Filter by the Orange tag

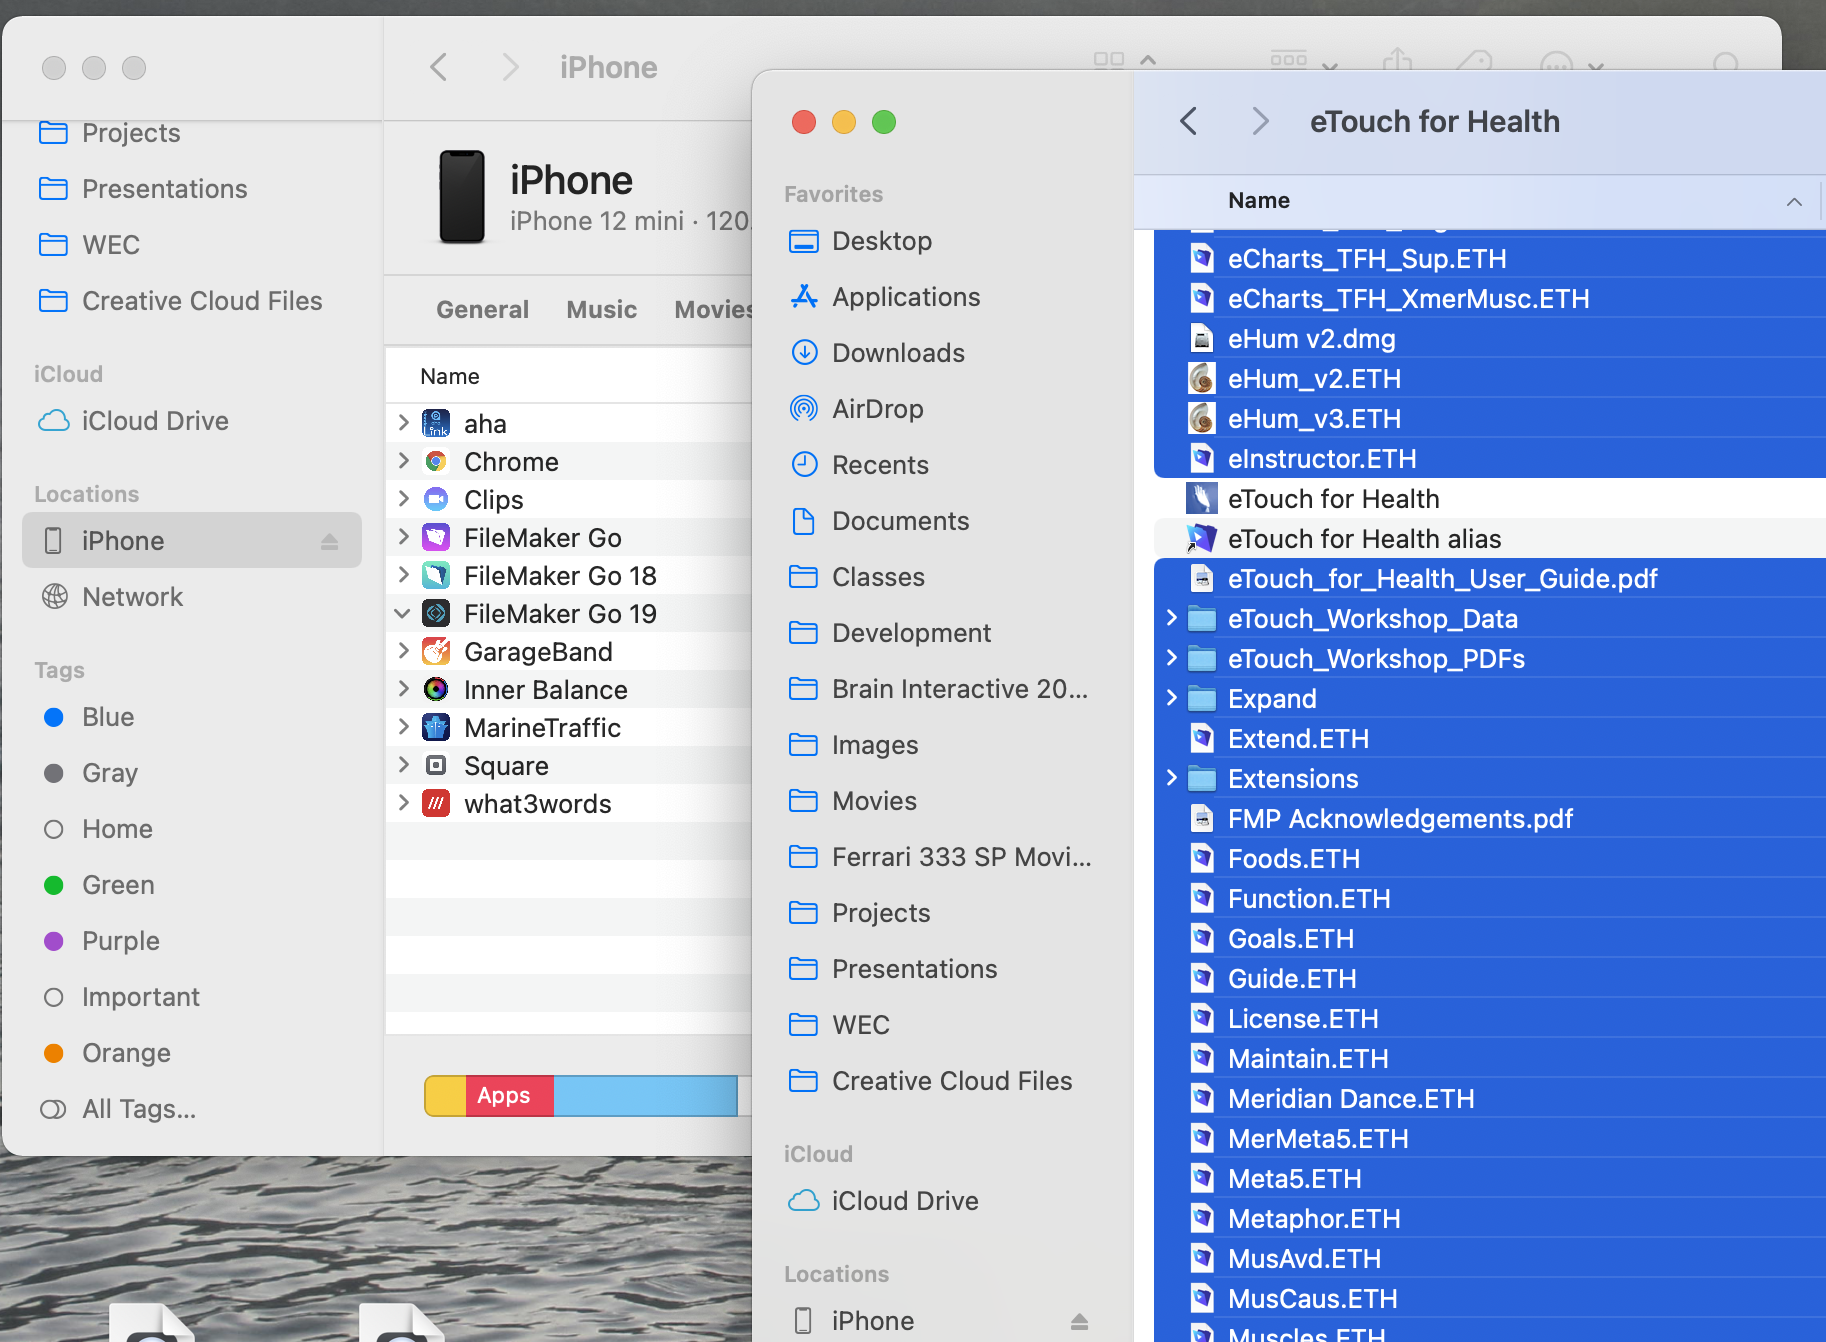point(107,1053)
